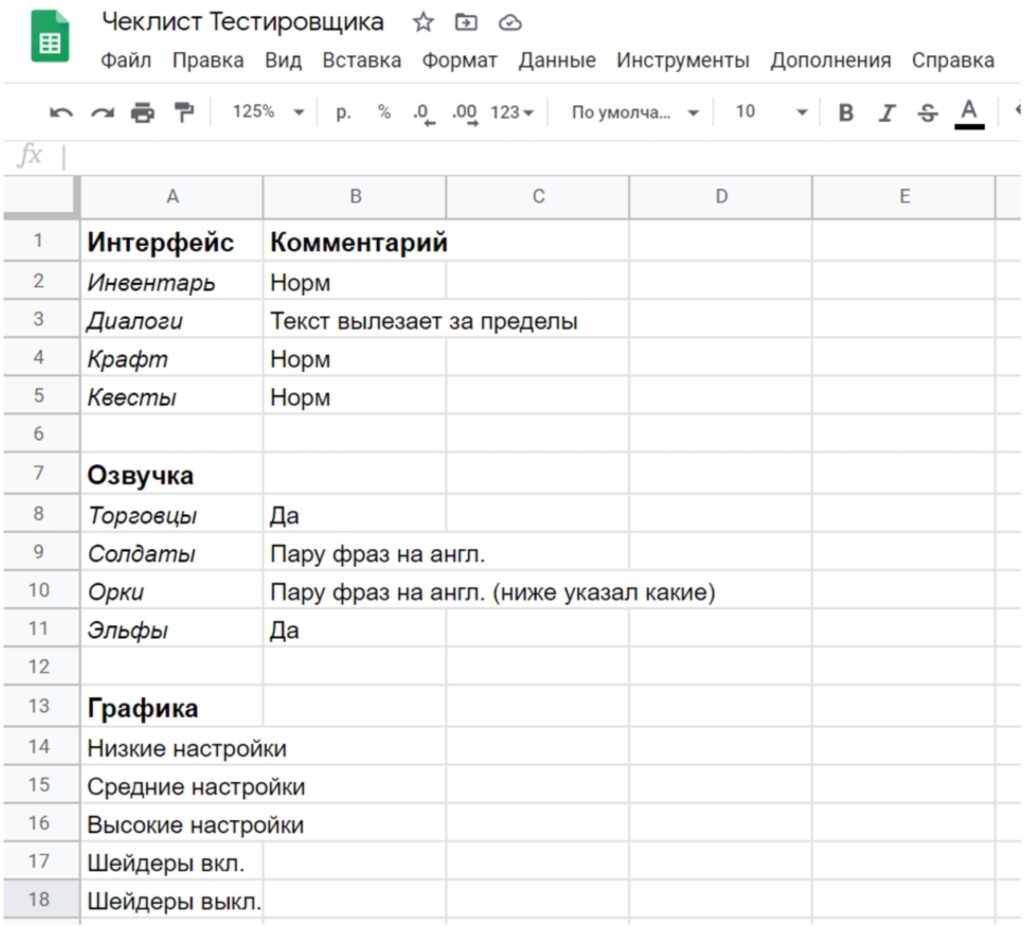Select column B header
This screenshot has height=926, width=1024.
[x=355, y=196]
